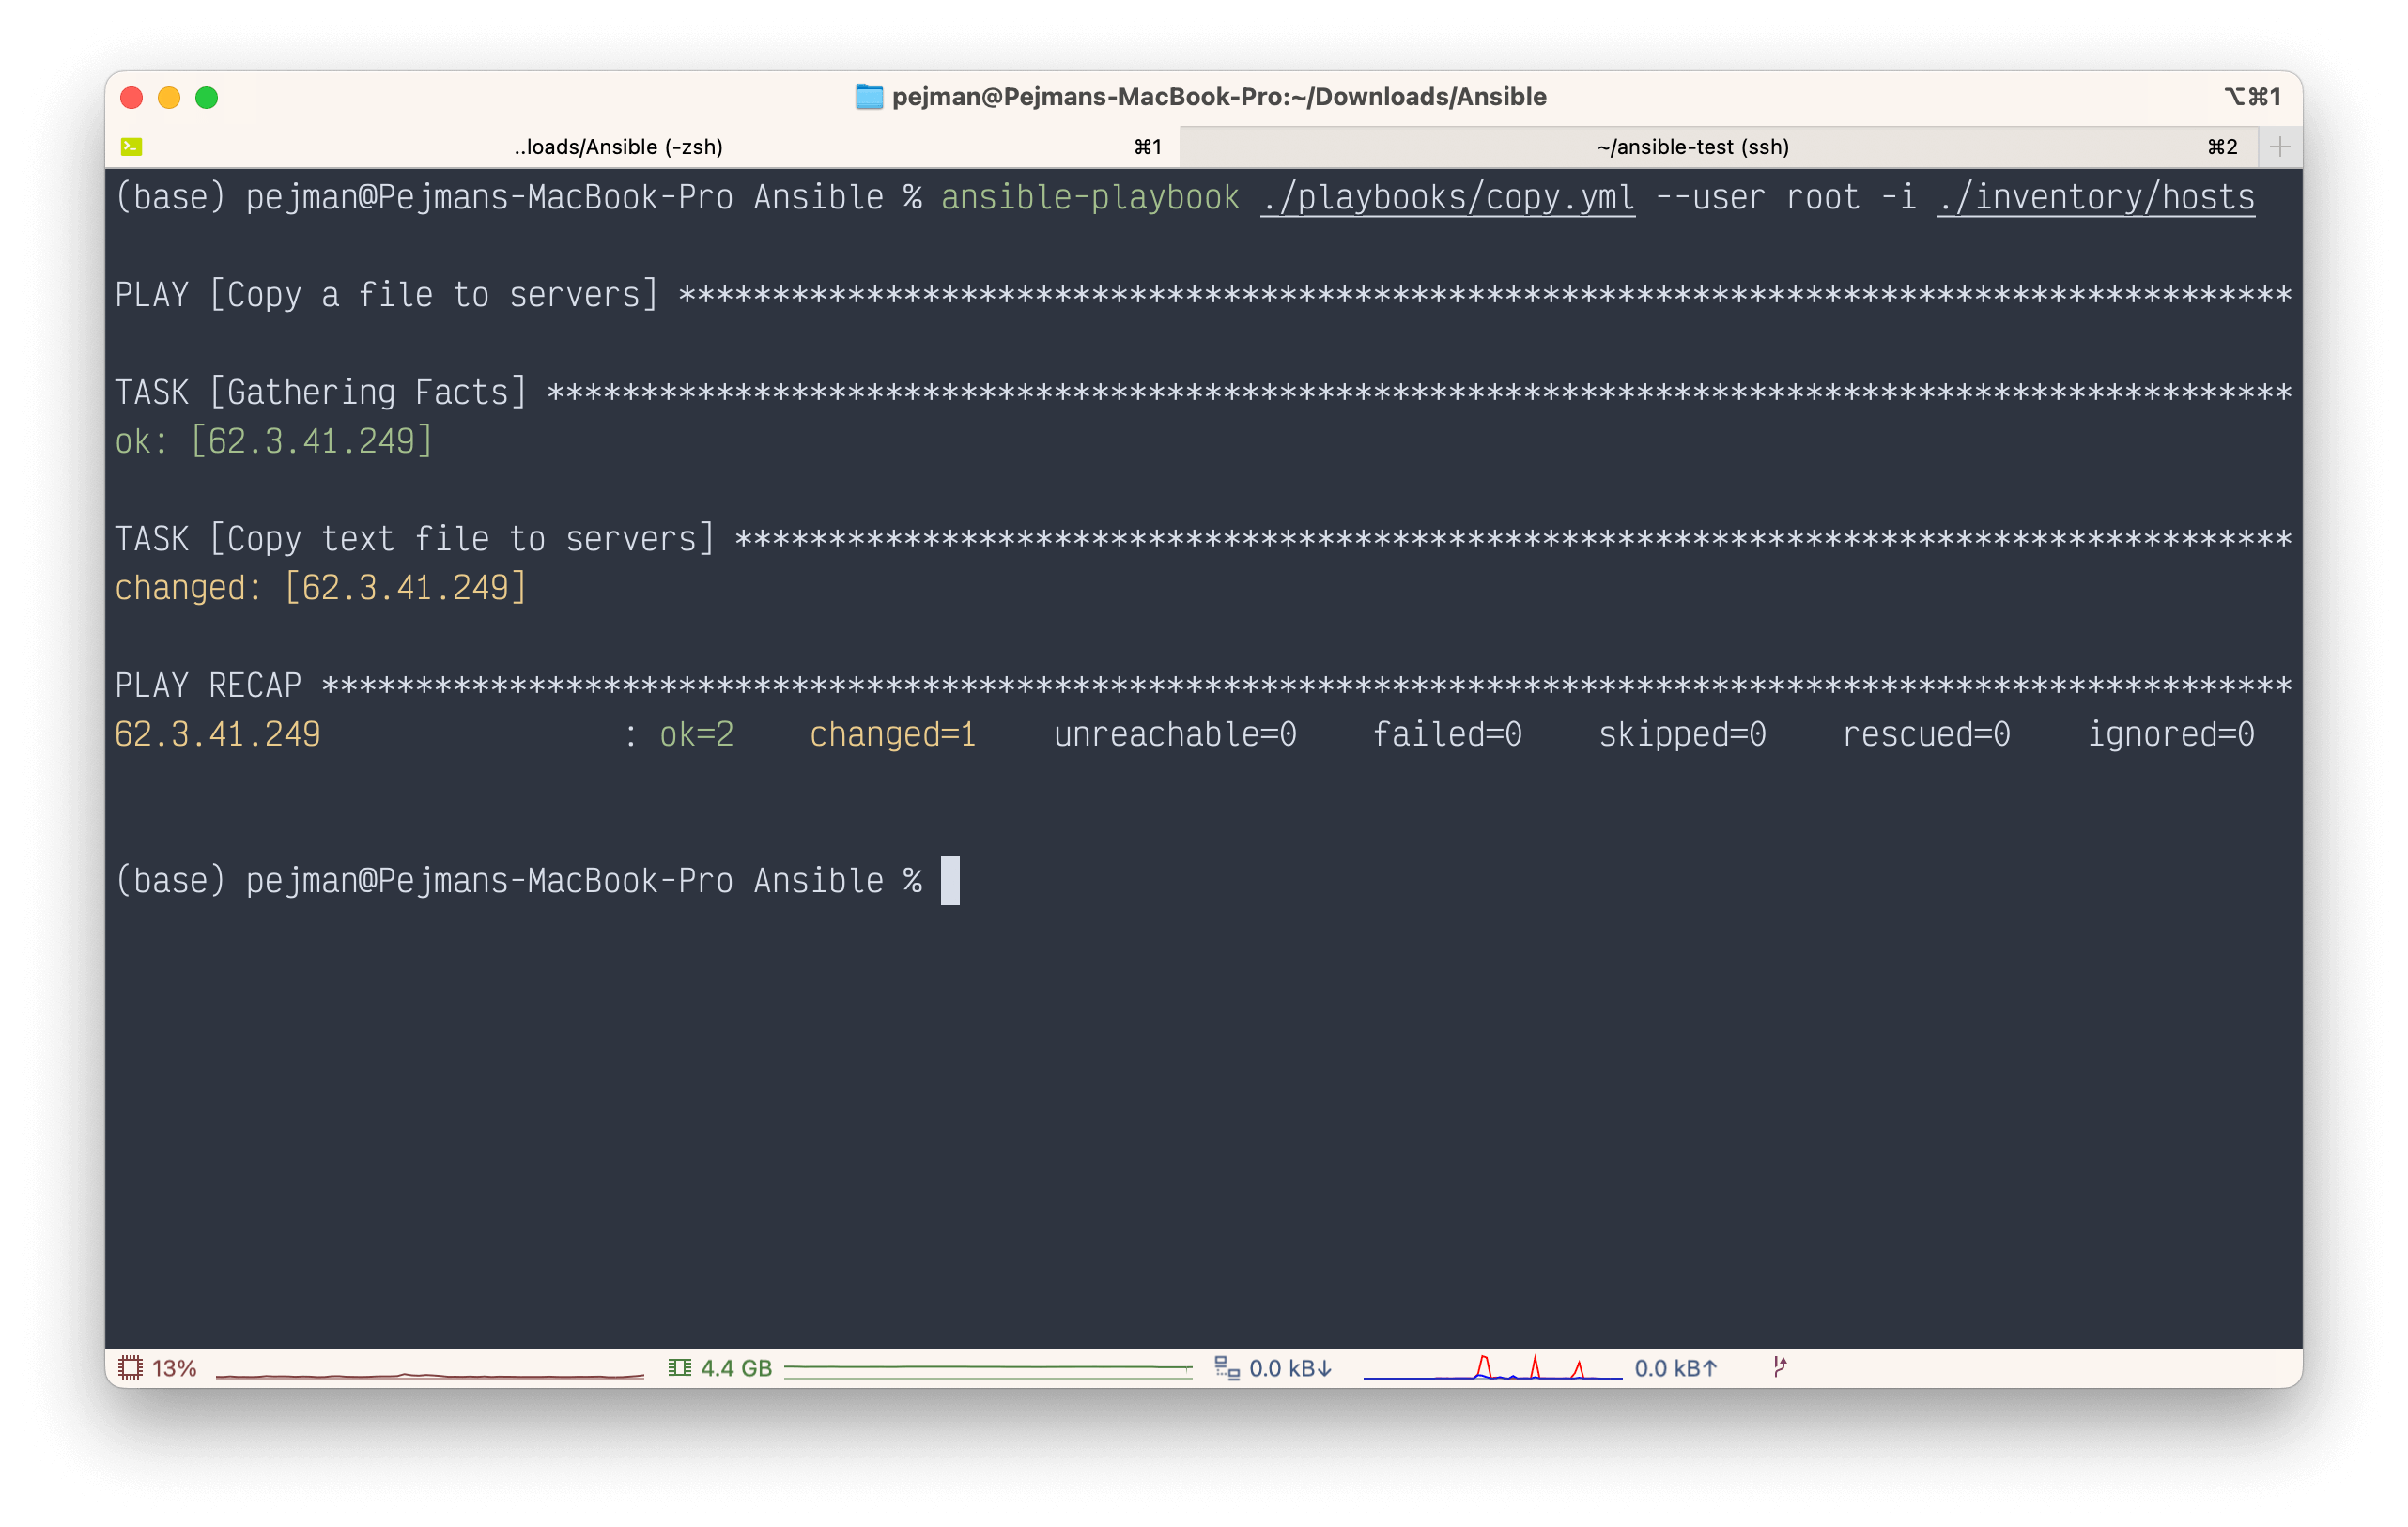Click the 'ok: [62.3.41.249]' line
The height and width of the screenshot is (1527, 2408).
(x=274, y=441)
